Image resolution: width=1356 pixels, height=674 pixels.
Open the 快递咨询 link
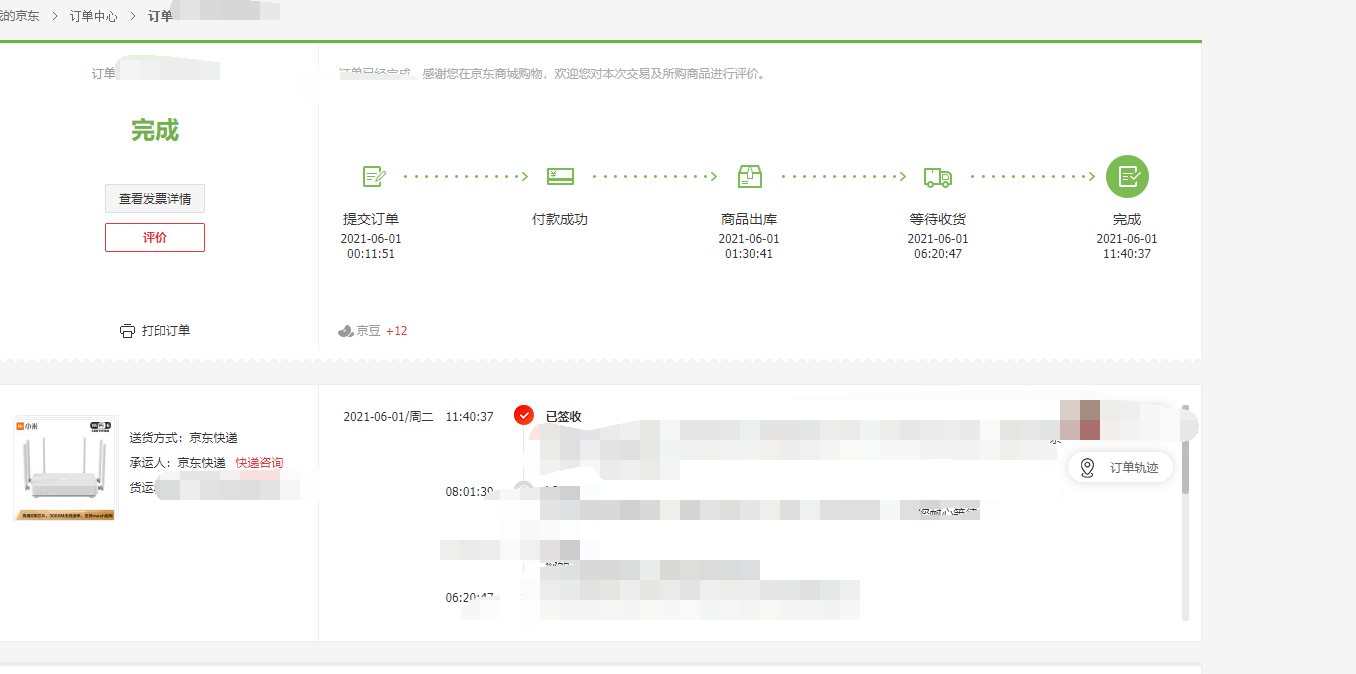(x=259, y=463)
